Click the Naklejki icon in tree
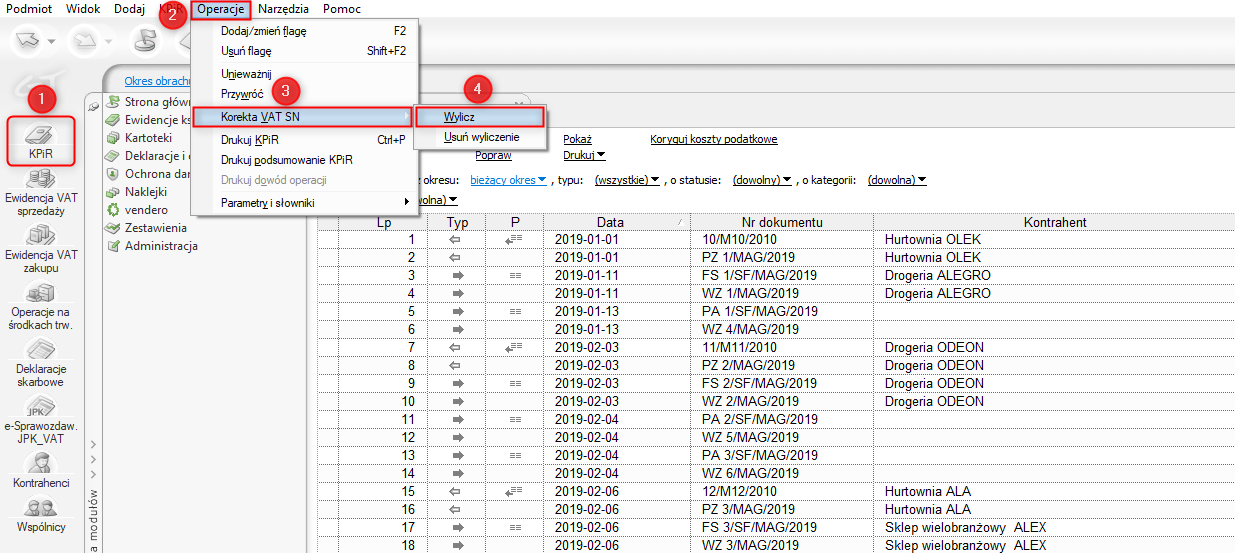Screen dimensions: 1235x553 click(113, 191)
